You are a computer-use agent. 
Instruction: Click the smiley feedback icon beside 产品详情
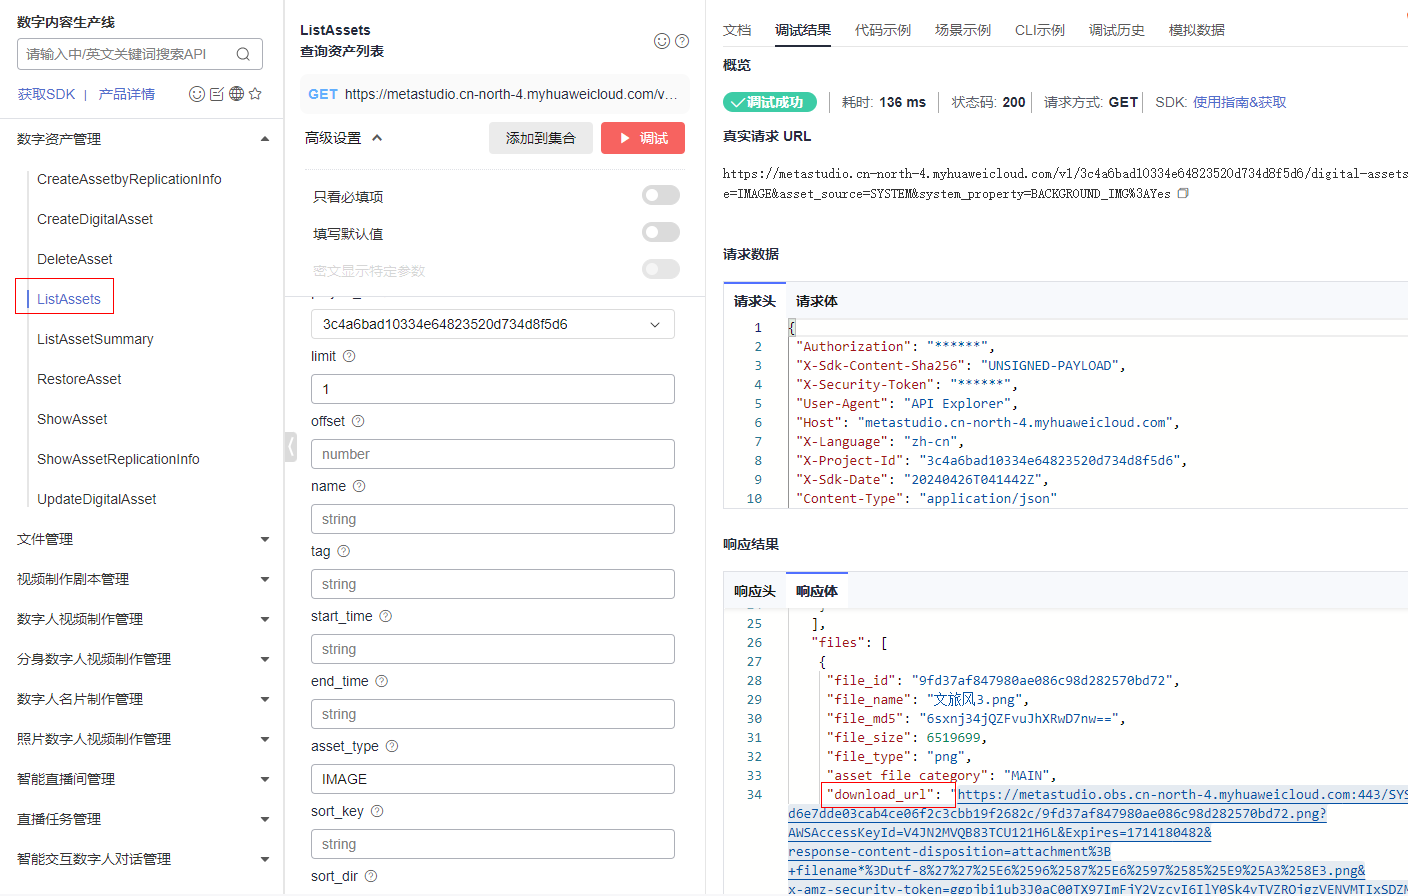pos(197,94)
